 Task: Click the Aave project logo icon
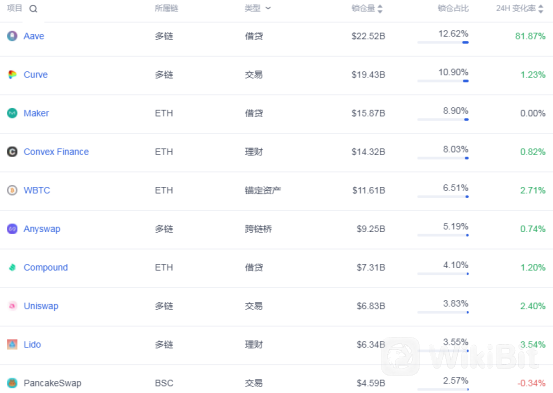coord(12,36)
